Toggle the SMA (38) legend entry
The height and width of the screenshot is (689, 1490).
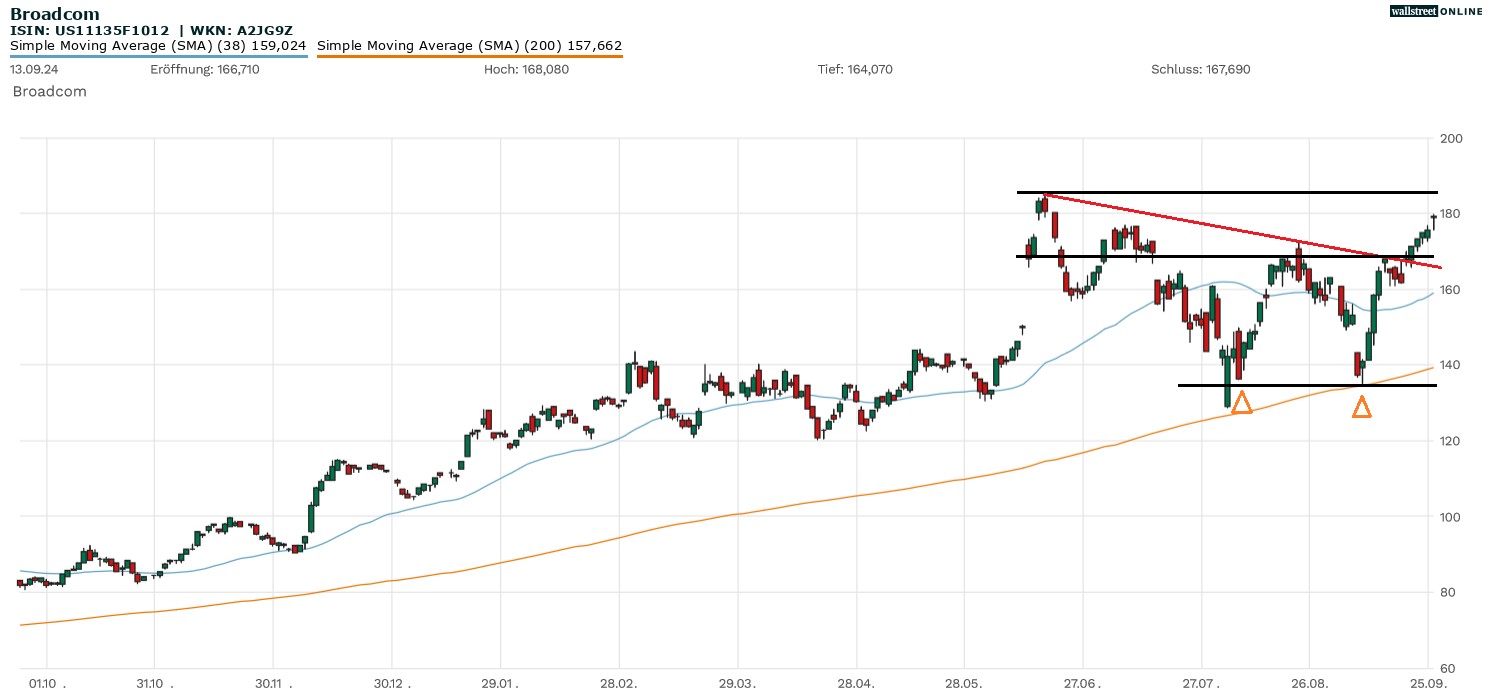158,45
